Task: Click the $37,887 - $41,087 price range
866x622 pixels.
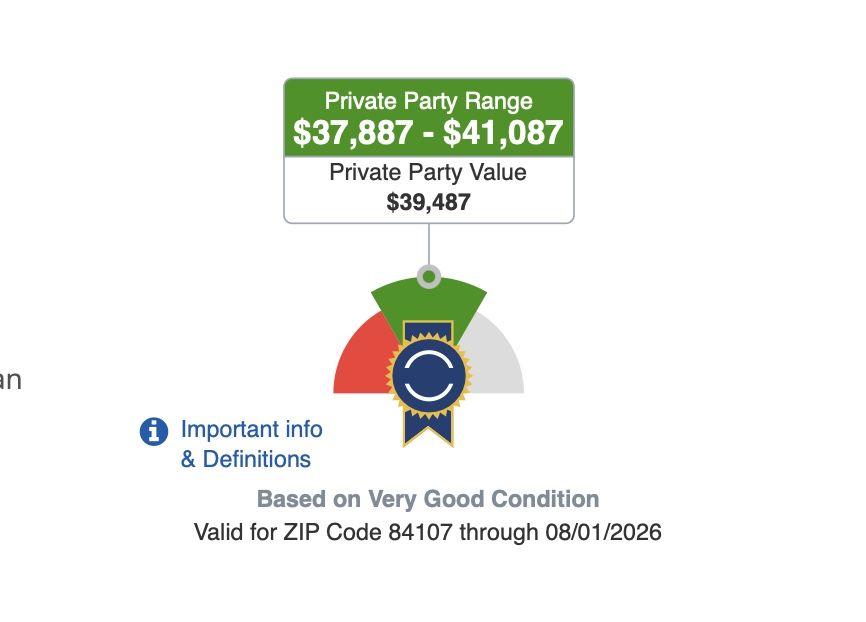Action: [429, 133]
